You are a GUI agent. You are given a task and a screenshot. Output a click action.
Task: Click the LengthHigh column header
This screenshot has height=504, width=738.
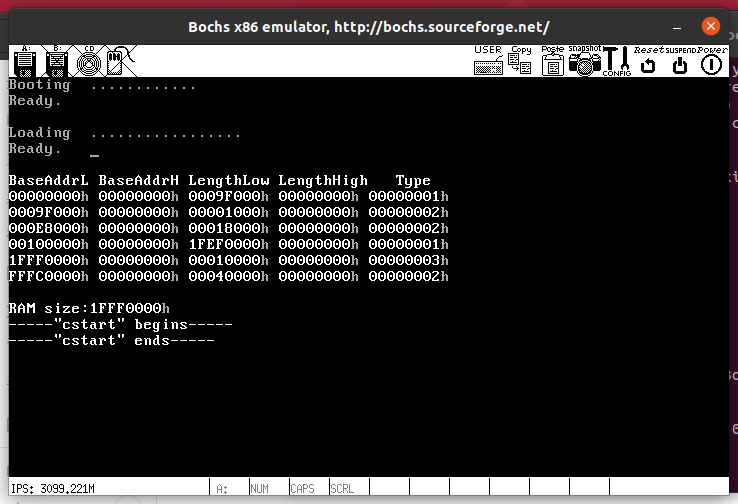tap(323, 181)
